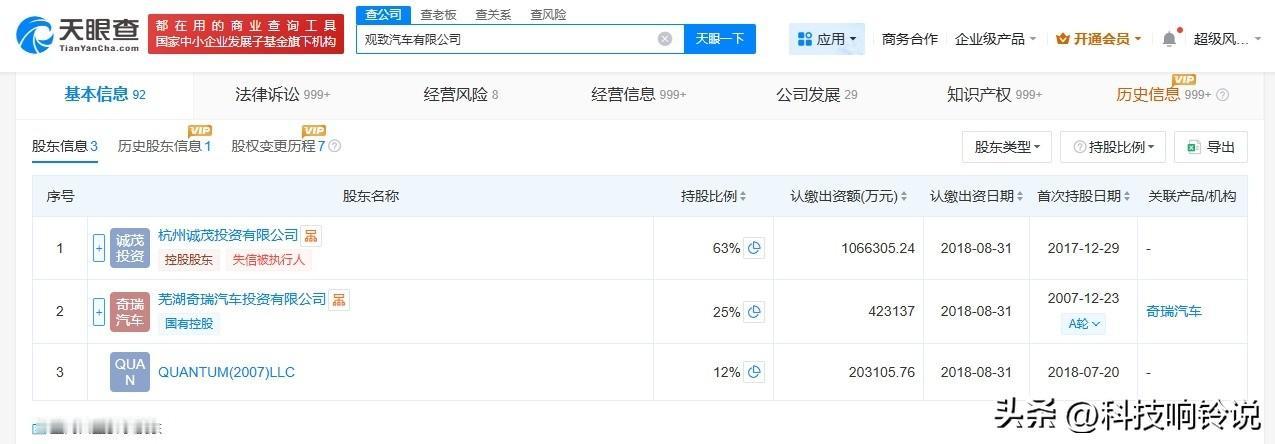Image resolution: width=1275 pixels, height=444 pixels.
Task: Switch to 公司发展 tab
Action: 816,94
